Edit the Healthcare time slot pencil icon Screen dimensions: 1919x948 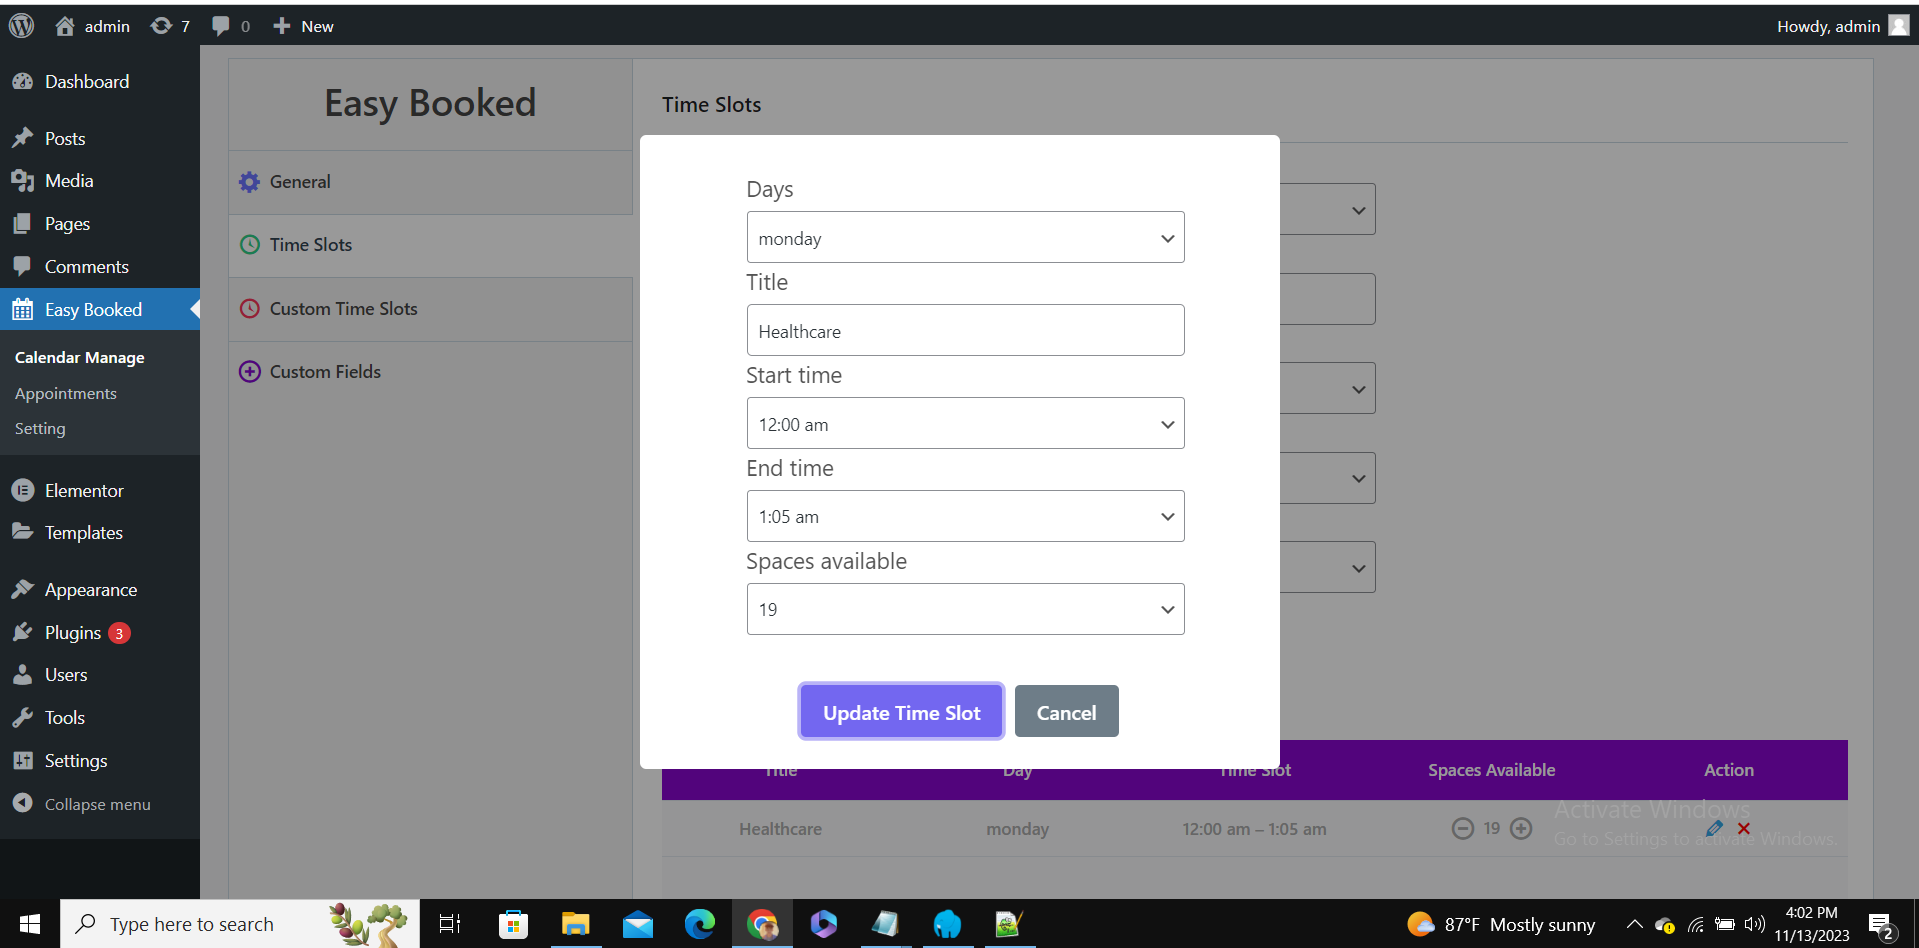1714,828
